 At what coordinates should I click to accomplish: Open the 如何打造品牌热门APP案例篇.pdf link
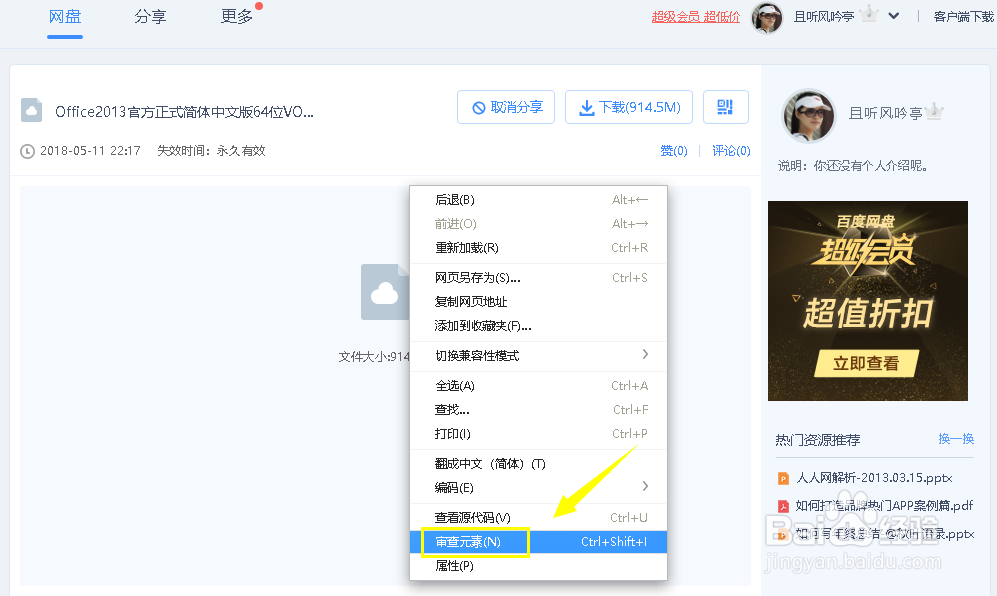click(x=884, y=506)
